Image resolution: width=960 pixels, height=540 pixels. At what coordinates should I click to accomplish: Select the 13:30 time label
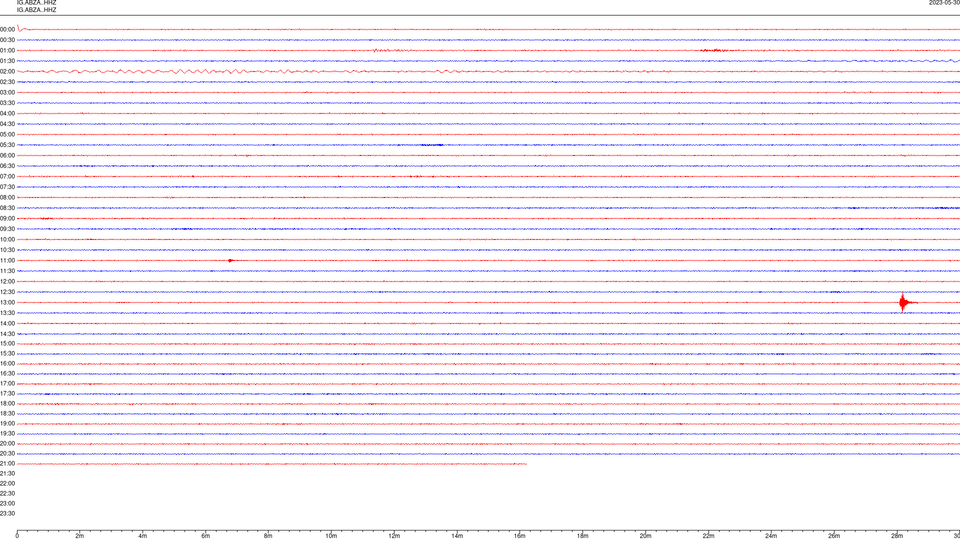7,313
